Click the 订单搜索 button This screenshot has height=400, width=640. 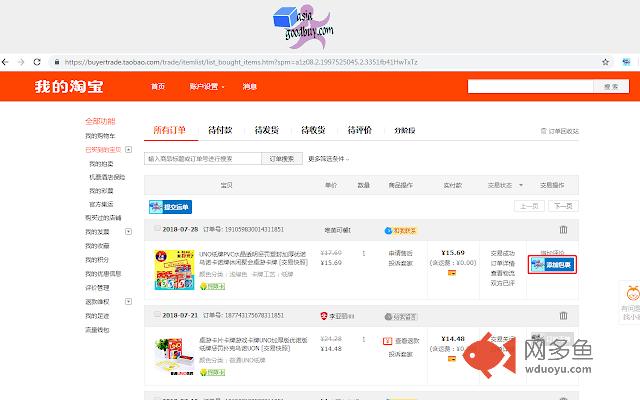click(x=282, y=159)
